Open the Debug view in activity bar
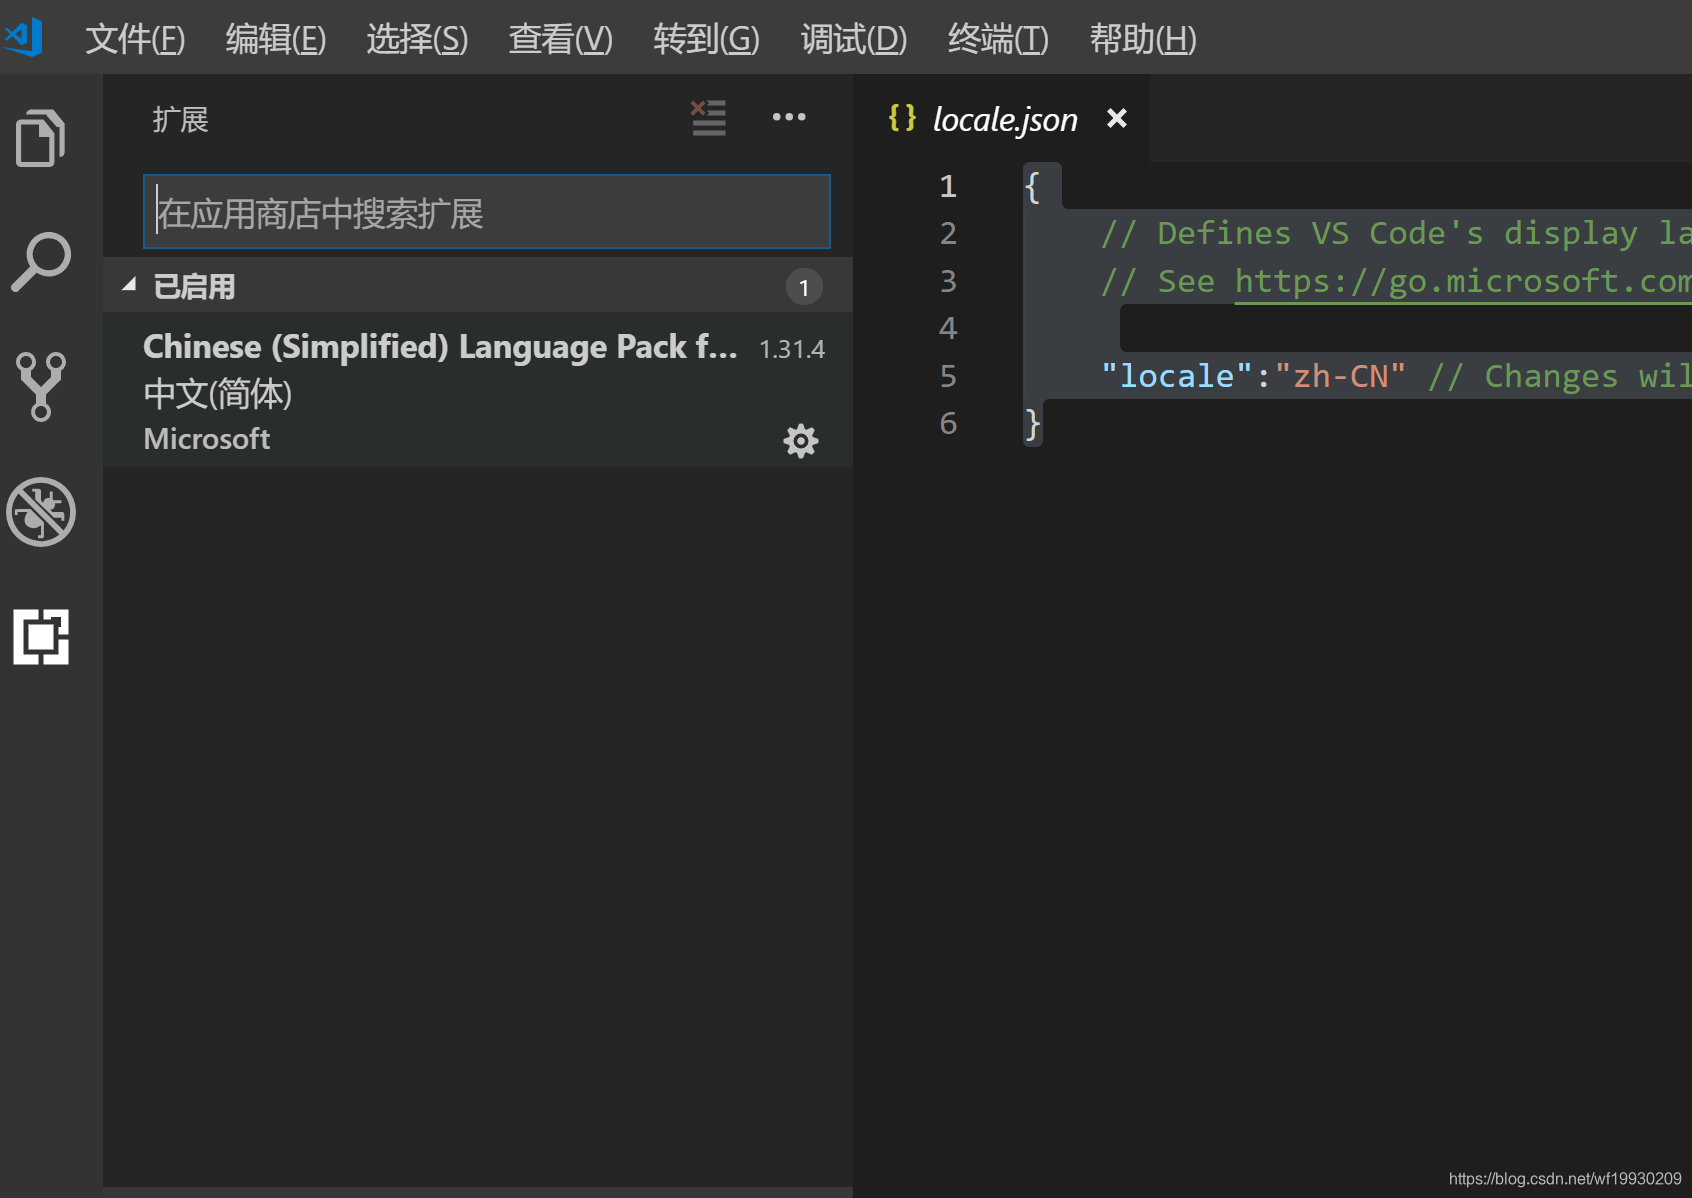1692x1198 pixels. click(41, 512)
